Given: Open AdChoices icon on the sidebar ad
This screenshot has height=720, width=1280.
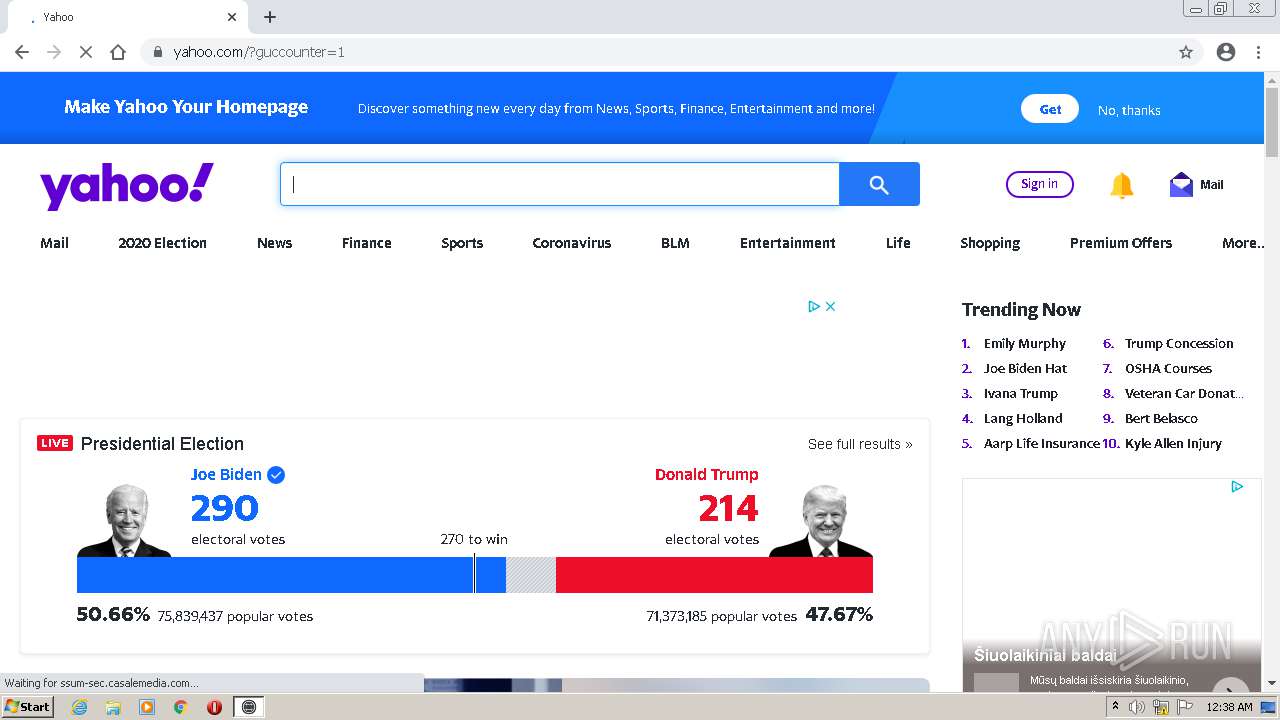Looking at the screenshot, I should [x=1237, y=487].
